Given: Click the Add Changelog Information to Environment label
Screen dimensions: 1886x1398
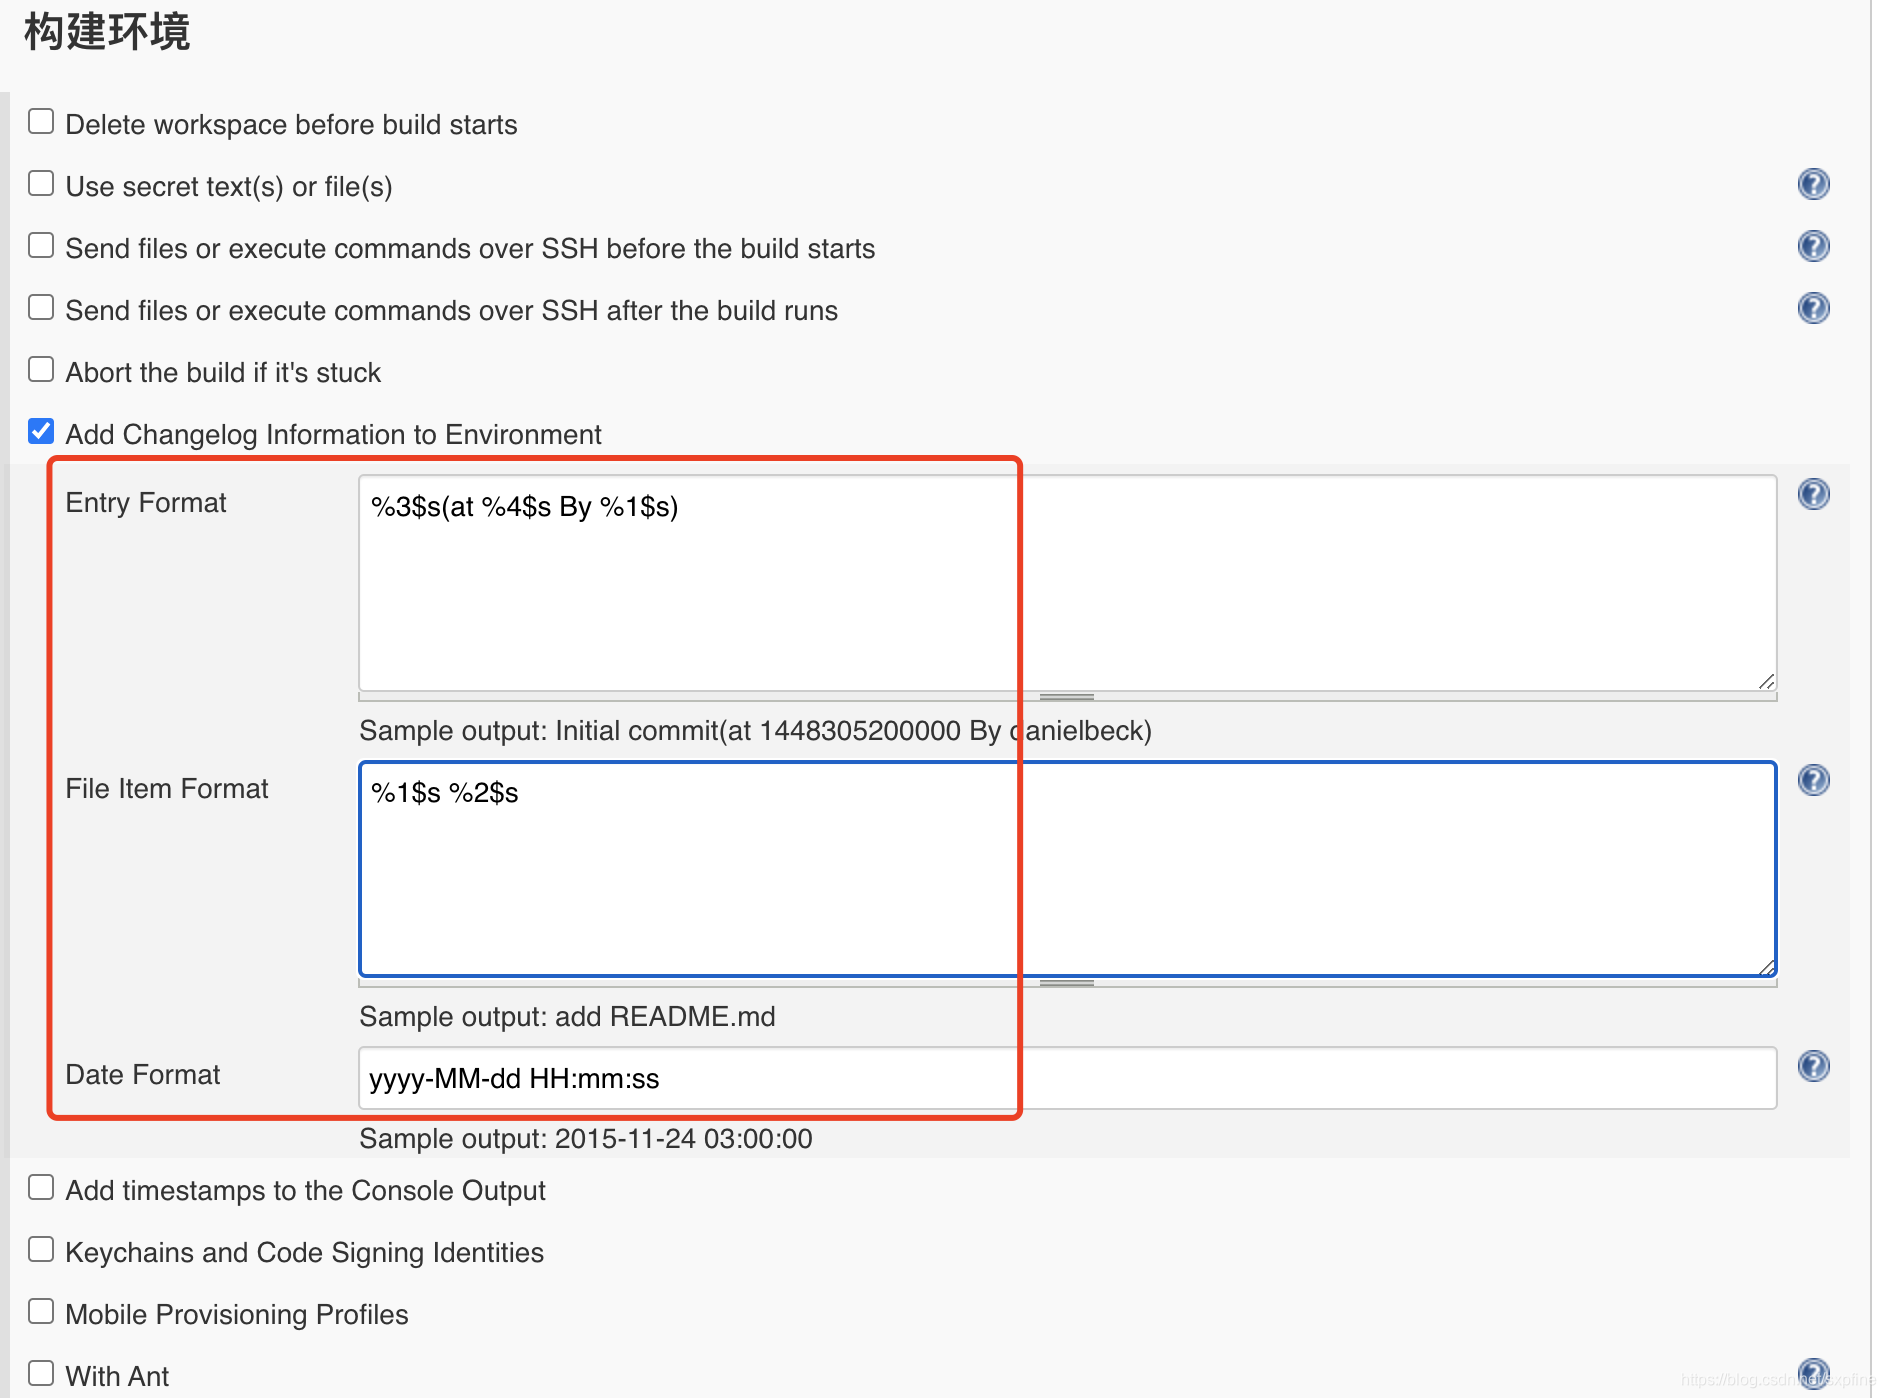Looking at the screenshot, I should coord(333,435).
